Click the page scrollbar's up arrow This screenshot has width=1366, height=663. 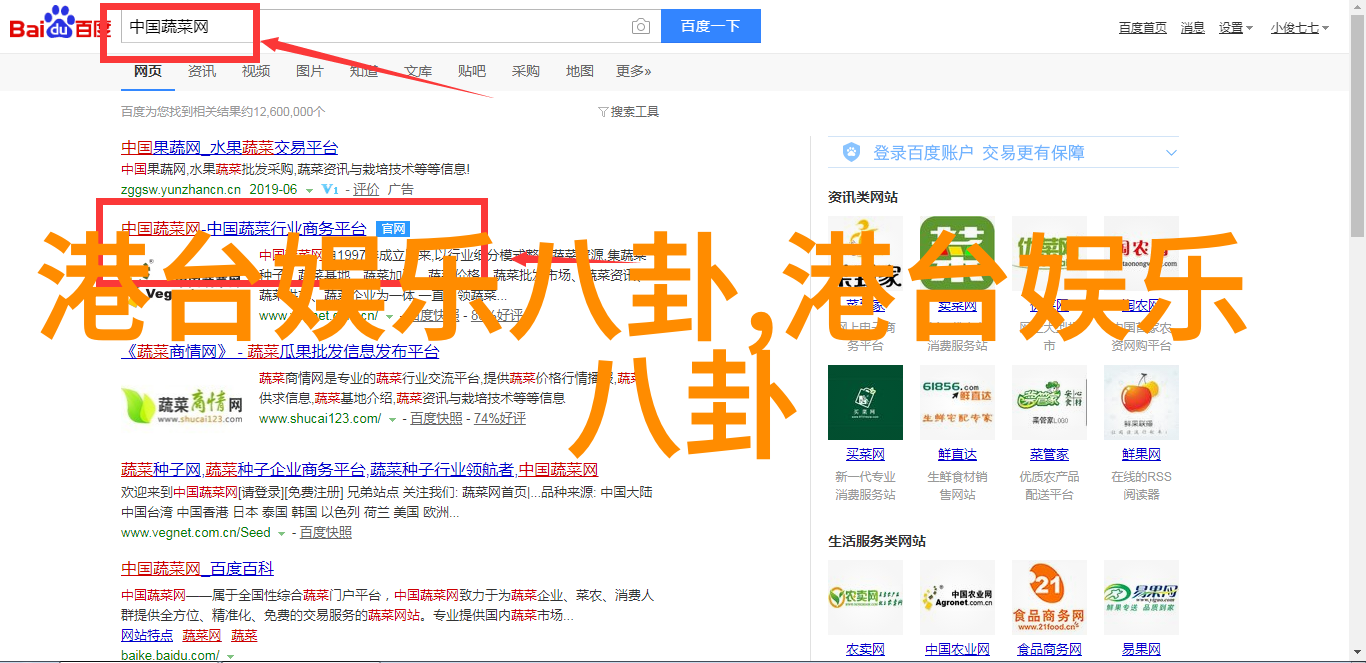(x=1357, y=9)
